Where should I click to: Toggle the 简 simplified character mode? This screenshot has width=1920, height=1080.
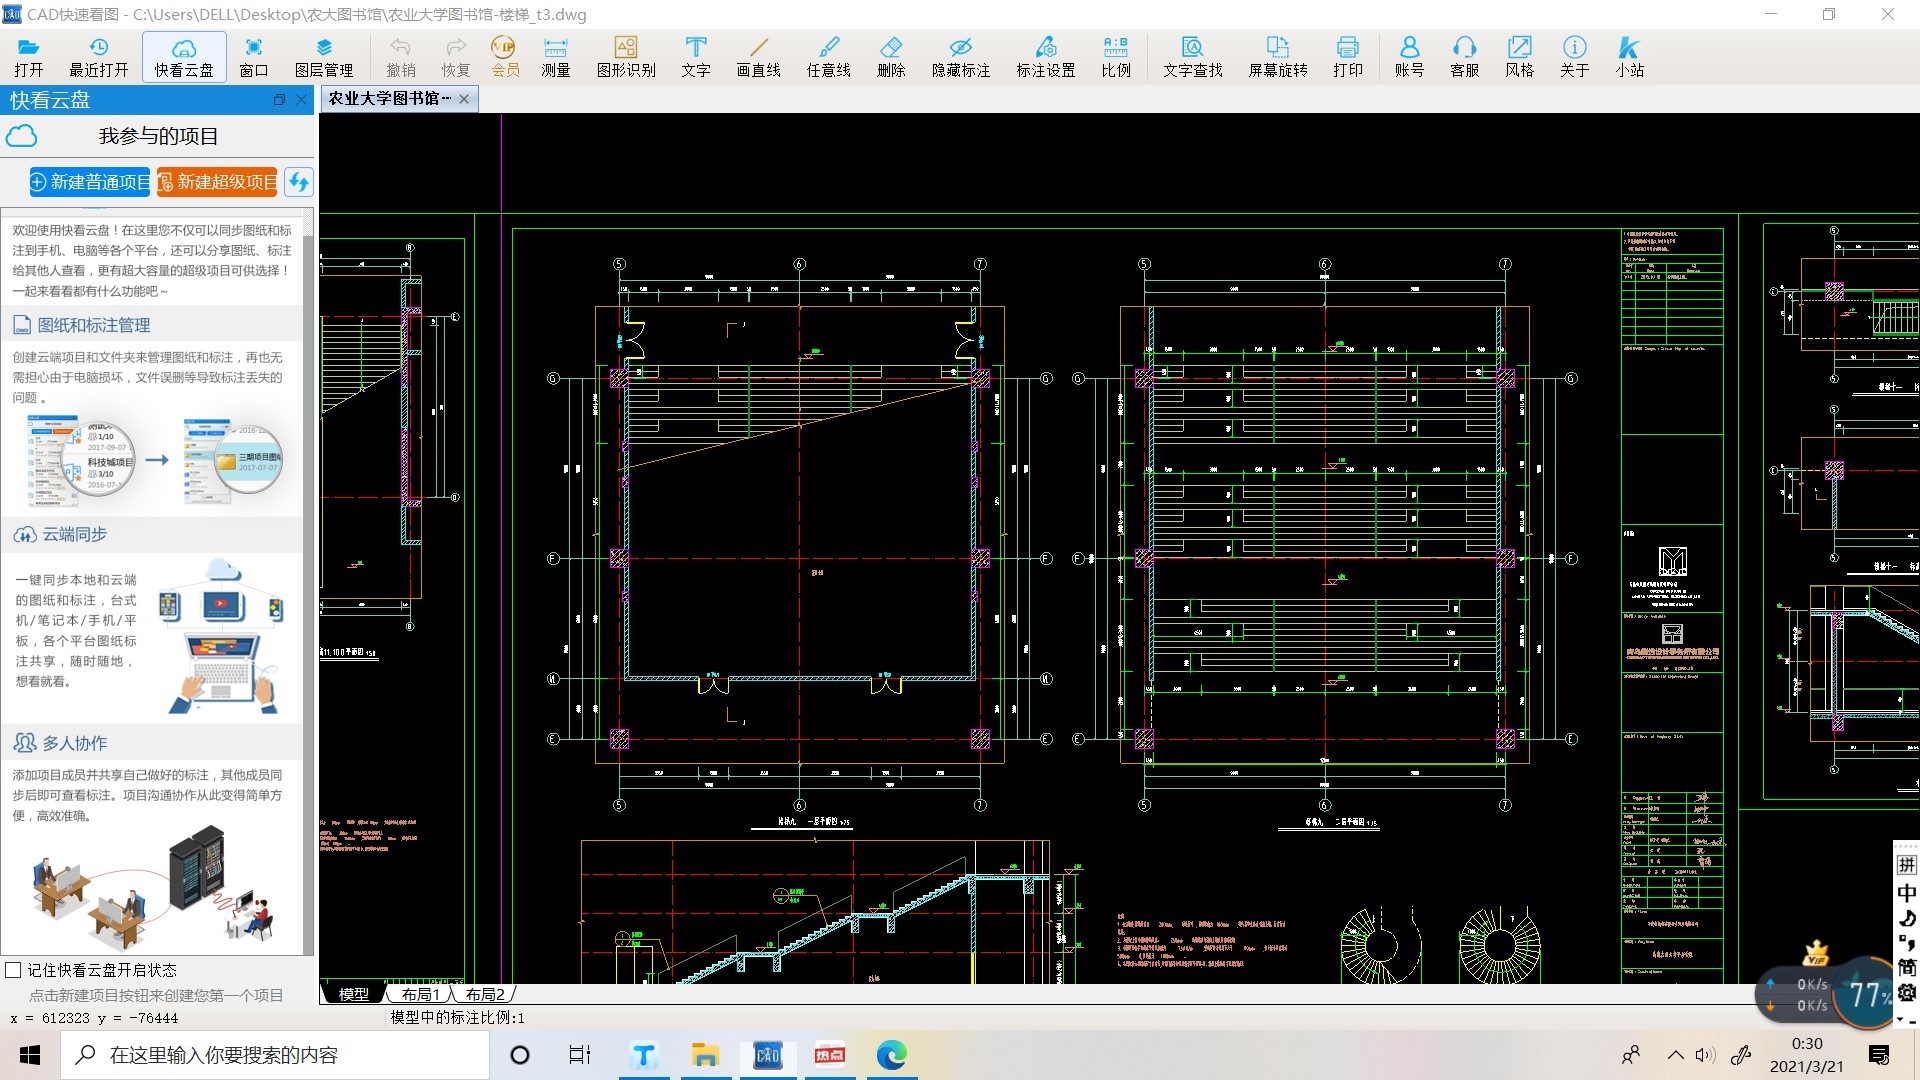click(x=1906, y=967)
